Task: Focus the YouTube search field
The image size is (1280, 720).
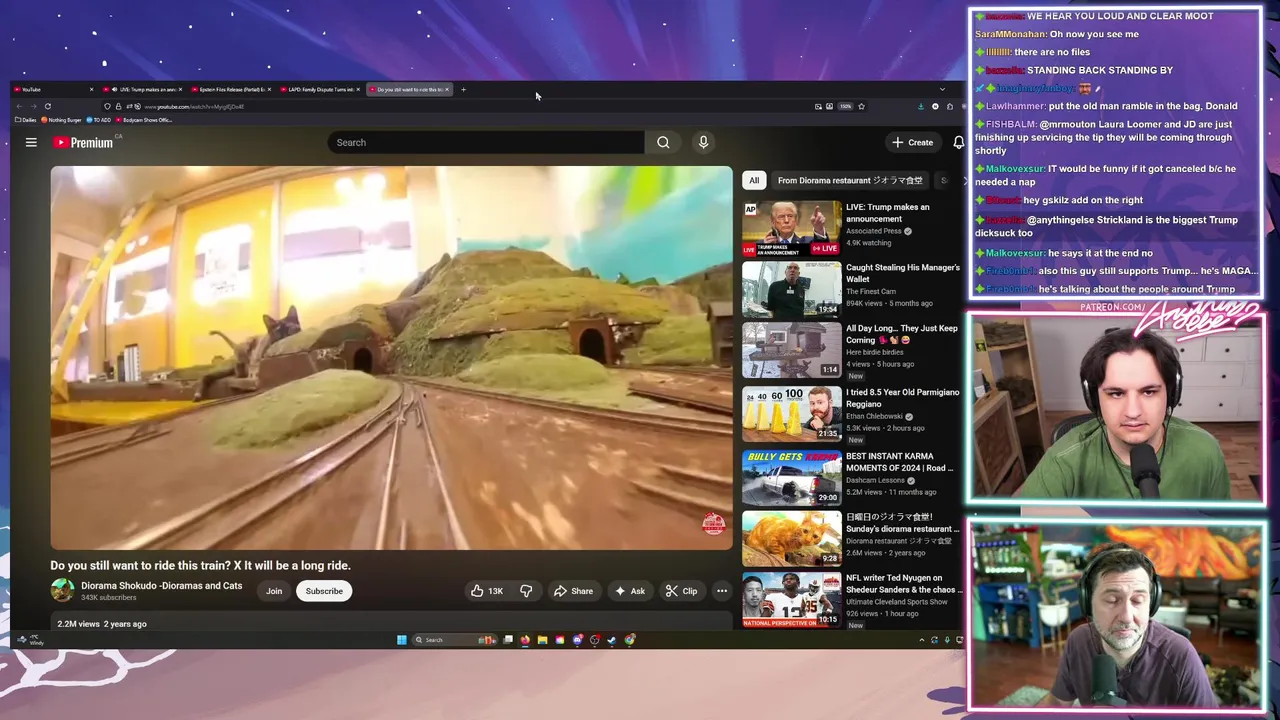Action: (x=486, y=142)
